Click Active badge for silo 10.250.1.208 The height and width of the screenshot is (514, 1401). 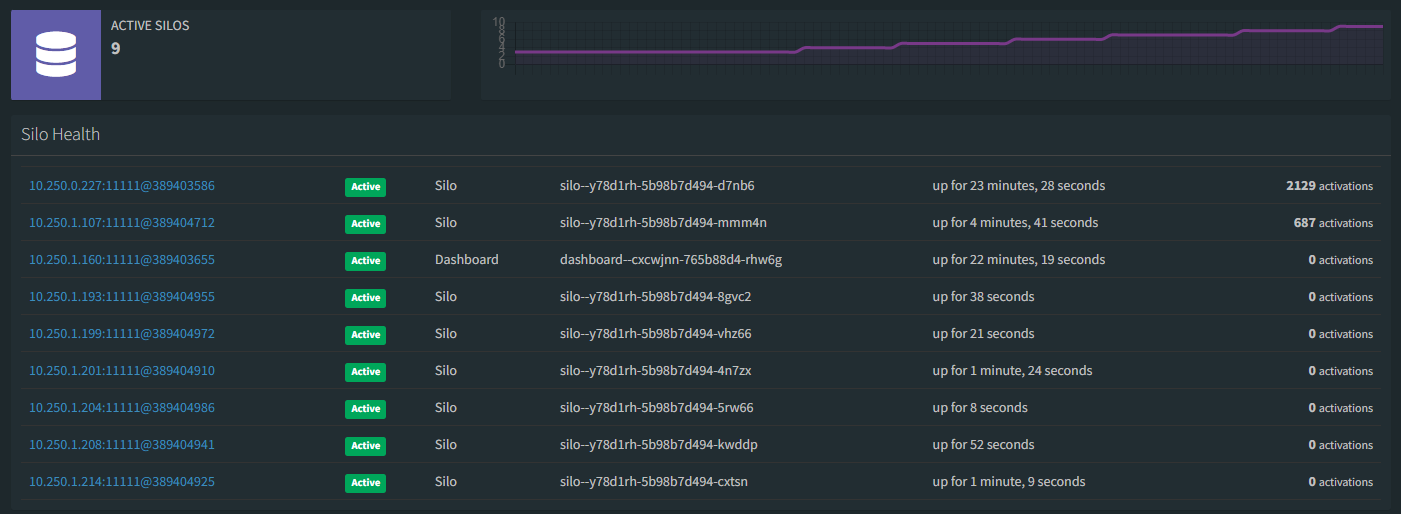tap(366, 446)
